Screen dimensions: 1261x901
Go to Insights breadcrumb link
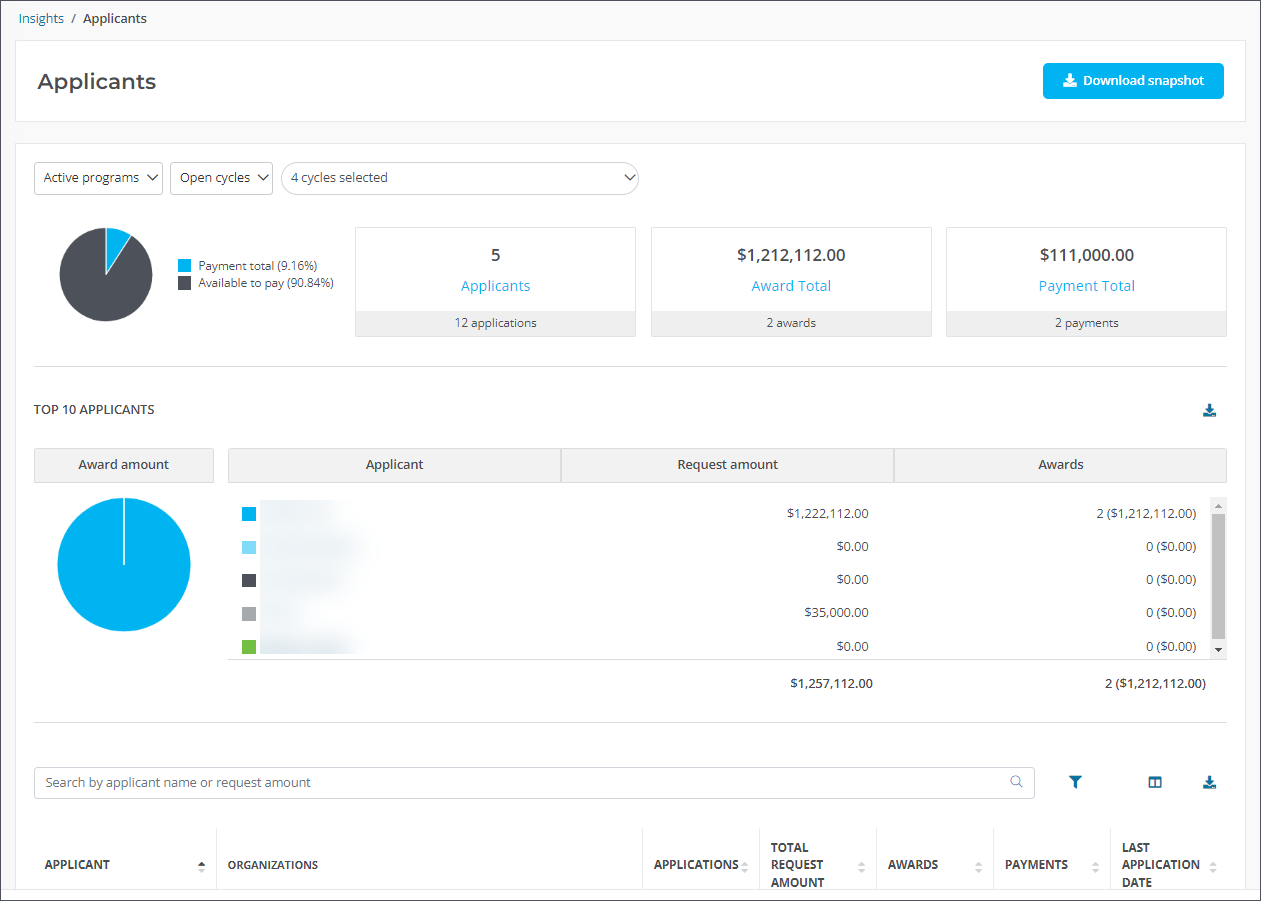[41, 18]
